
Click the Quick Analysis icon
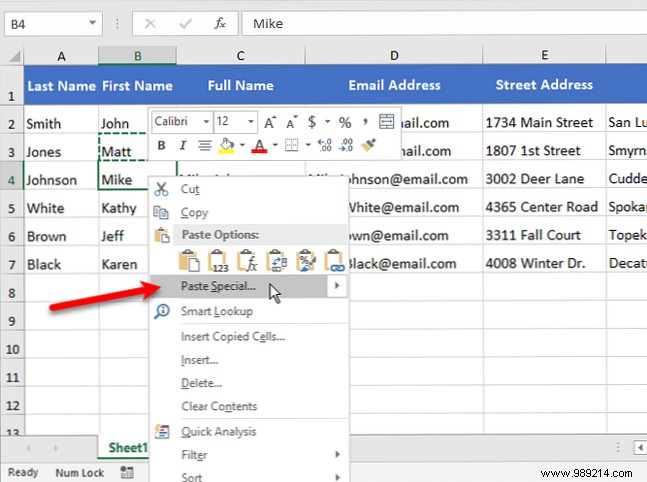pyautogui.click(x=162, y=432)
